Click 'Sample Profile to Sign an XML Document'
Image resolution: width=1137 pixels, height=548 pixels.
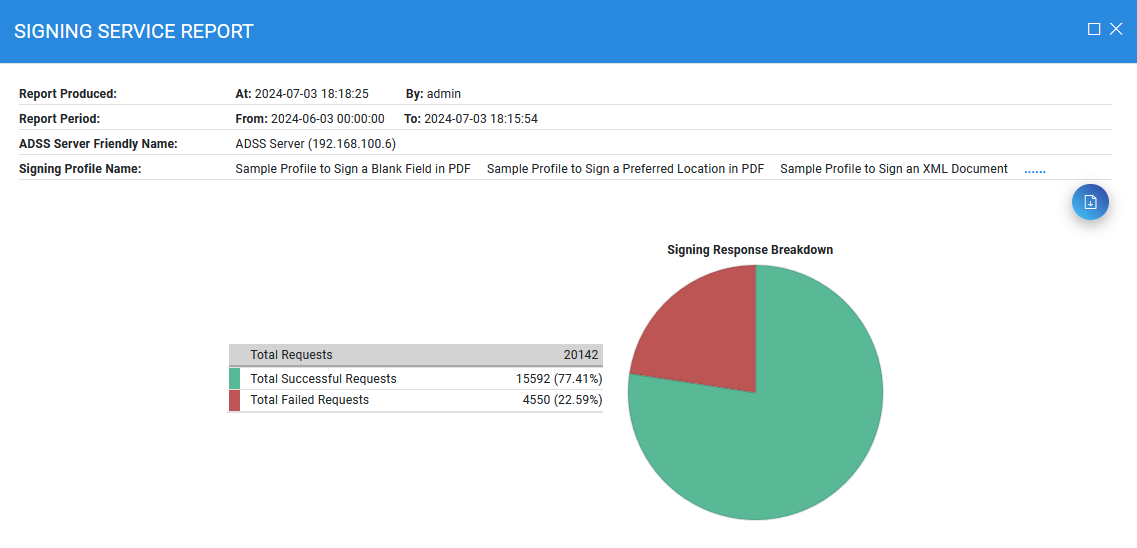click(x=893, y=169)
